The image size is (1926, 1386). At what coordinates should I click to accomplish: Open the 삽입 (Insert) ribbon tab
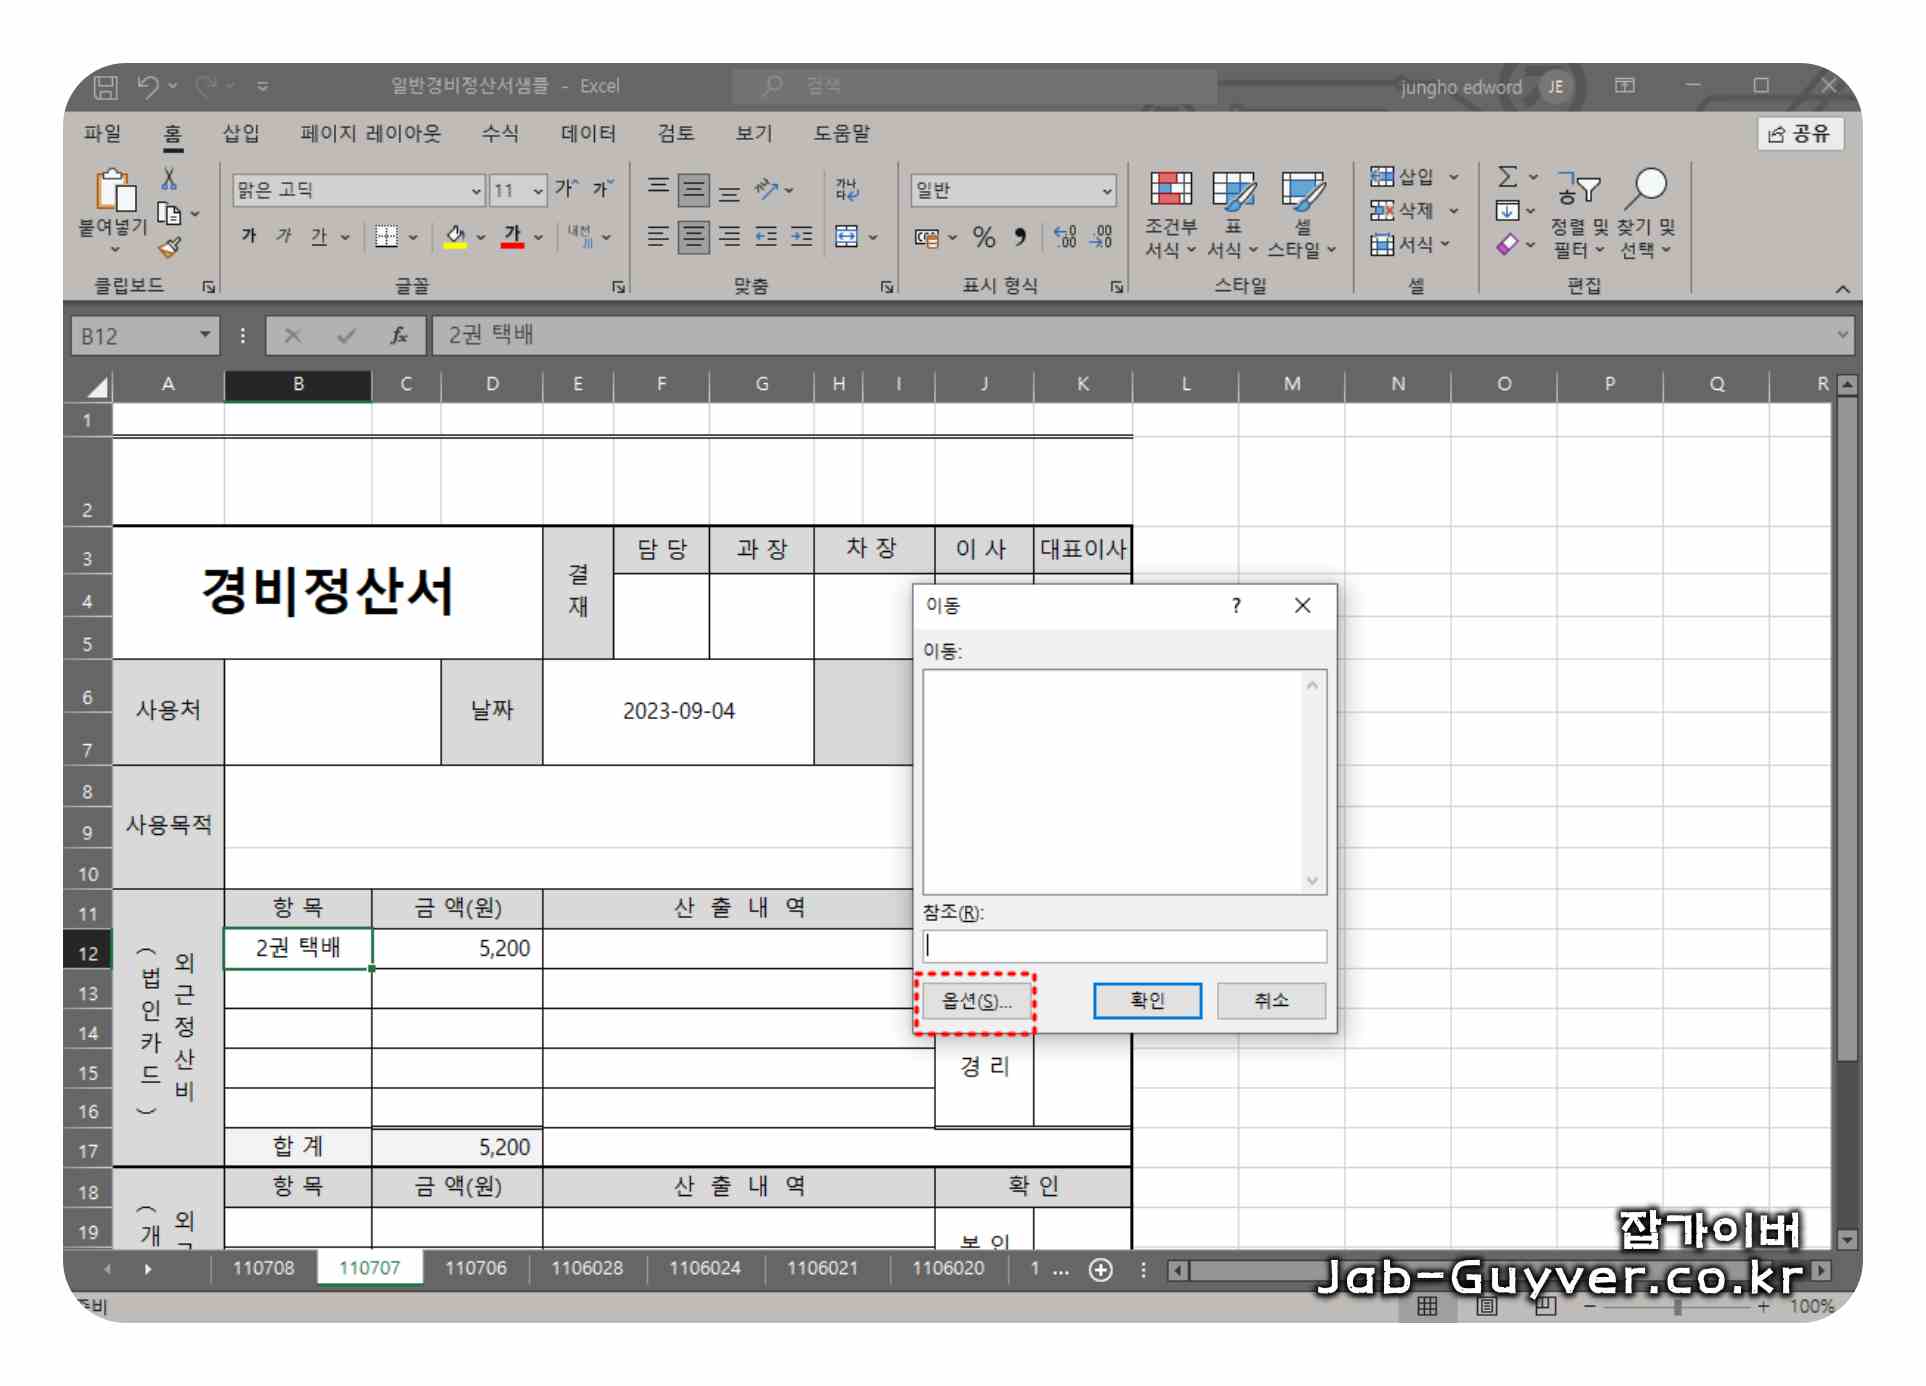tap(240, 133)
